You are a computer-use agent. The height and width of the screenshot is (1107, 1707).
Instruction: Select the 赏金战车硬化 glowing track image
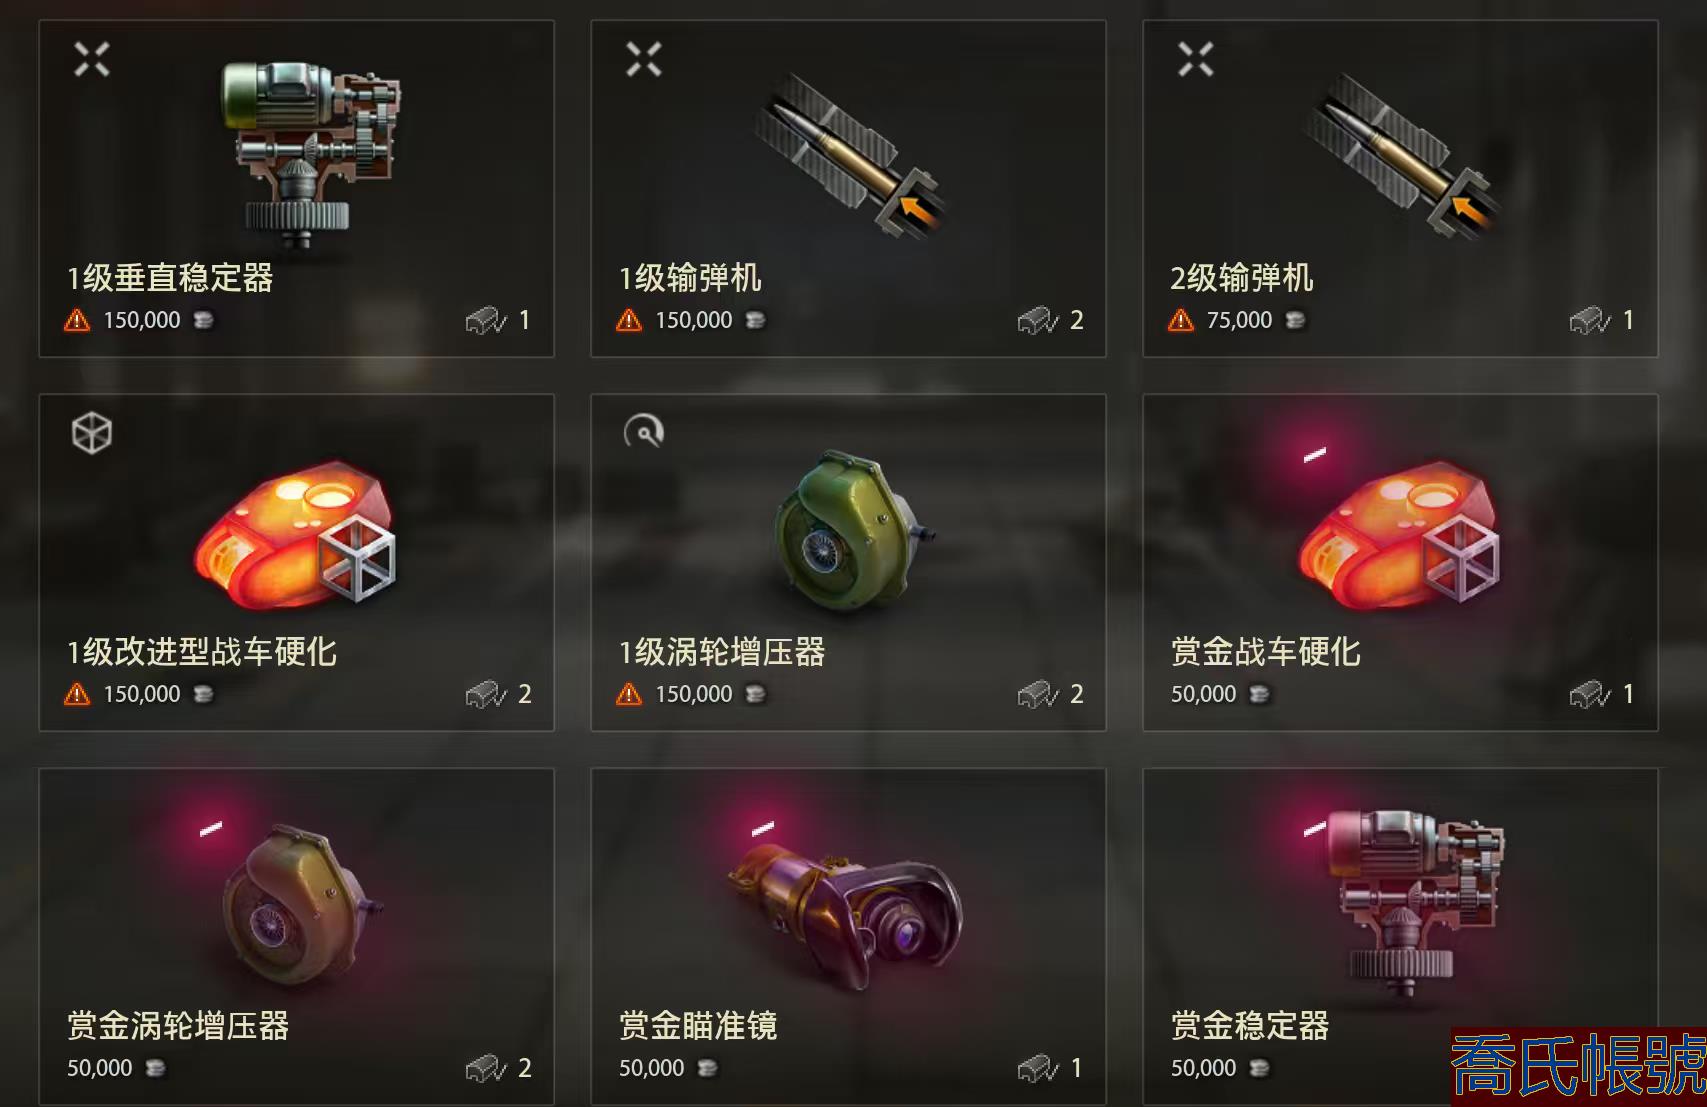tap(1399, 533)
